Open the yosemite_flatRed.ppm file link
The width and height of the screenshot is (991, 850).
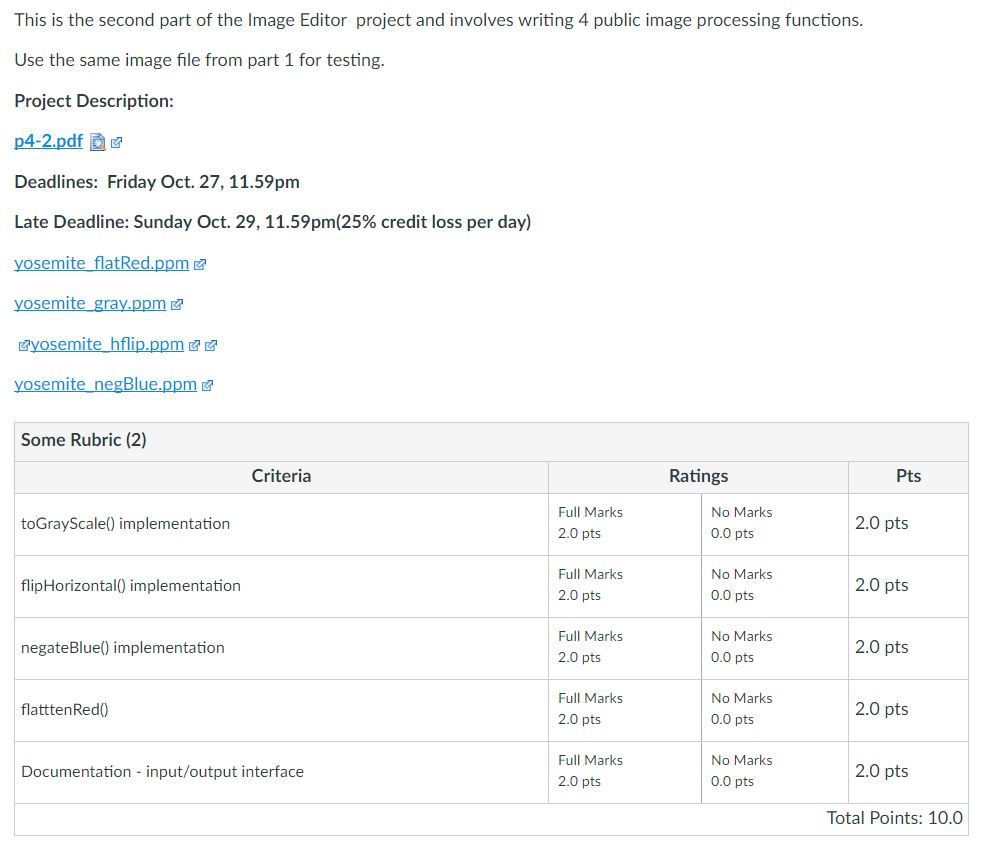click(x=101, y=263)
